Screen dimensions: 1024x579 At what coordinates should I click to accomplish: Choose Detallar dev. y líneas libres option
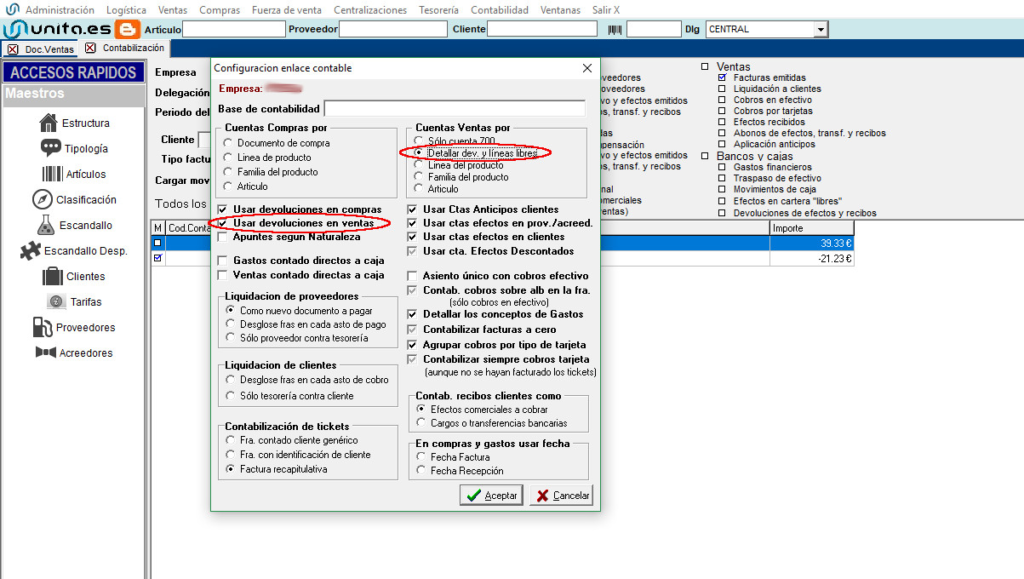[x=420, y=153]
